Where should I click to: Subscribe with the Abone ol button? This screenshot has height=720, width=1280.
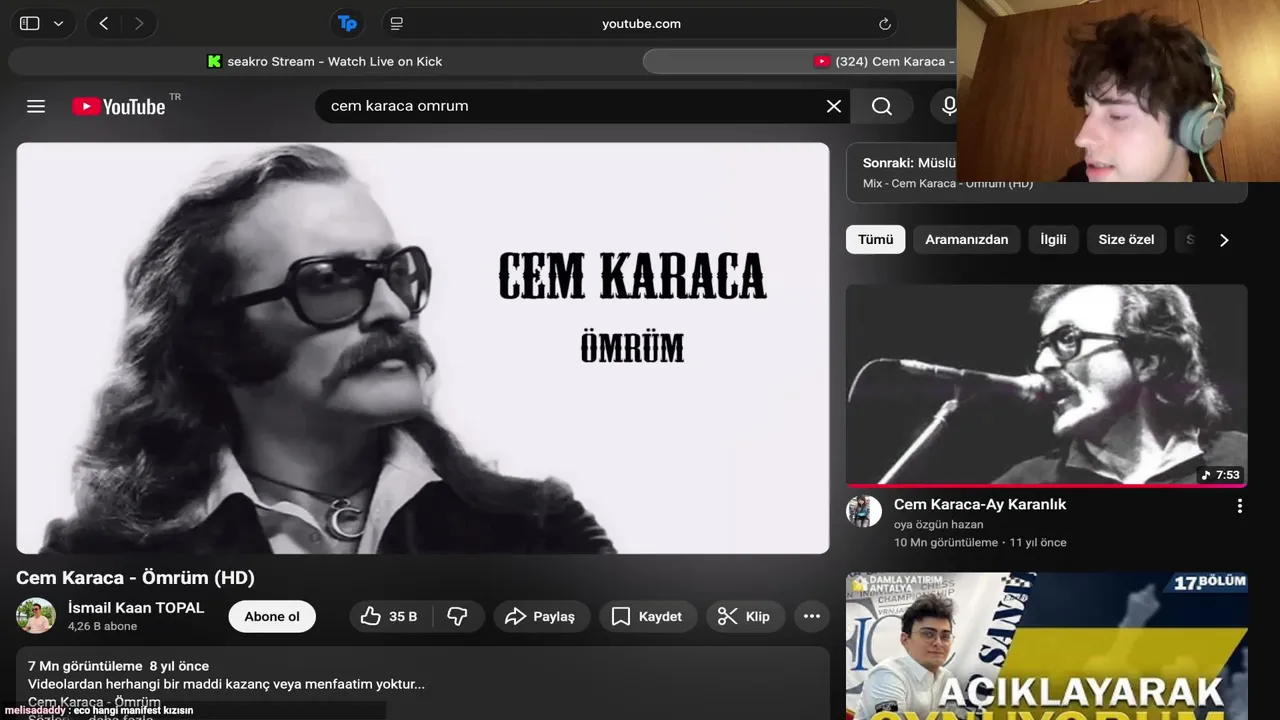pos(272,616)
